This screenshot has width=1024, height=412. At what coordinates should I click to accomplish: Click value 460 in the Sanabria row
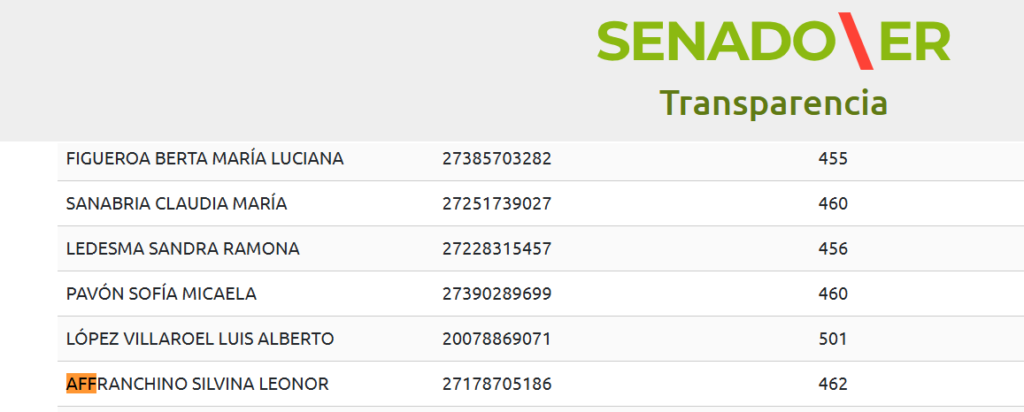pyautogui.click(x=832, y=203)
